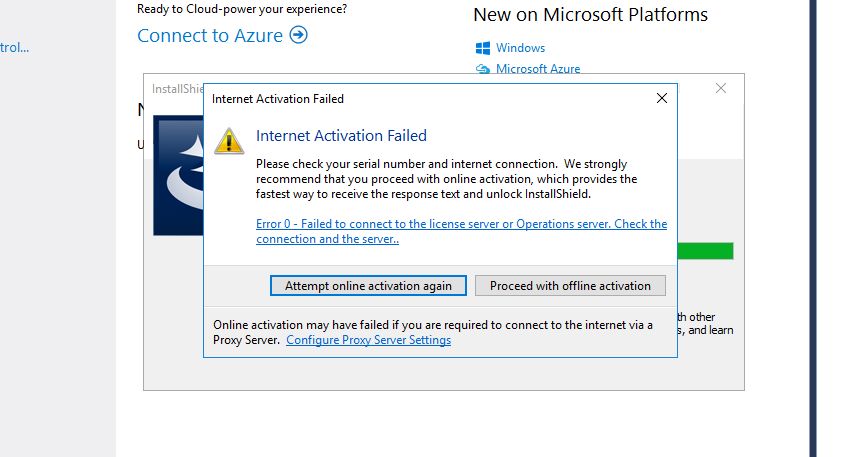Click the InstallShield logo image
Screen dimensions: 865x457
coord(178,175)
